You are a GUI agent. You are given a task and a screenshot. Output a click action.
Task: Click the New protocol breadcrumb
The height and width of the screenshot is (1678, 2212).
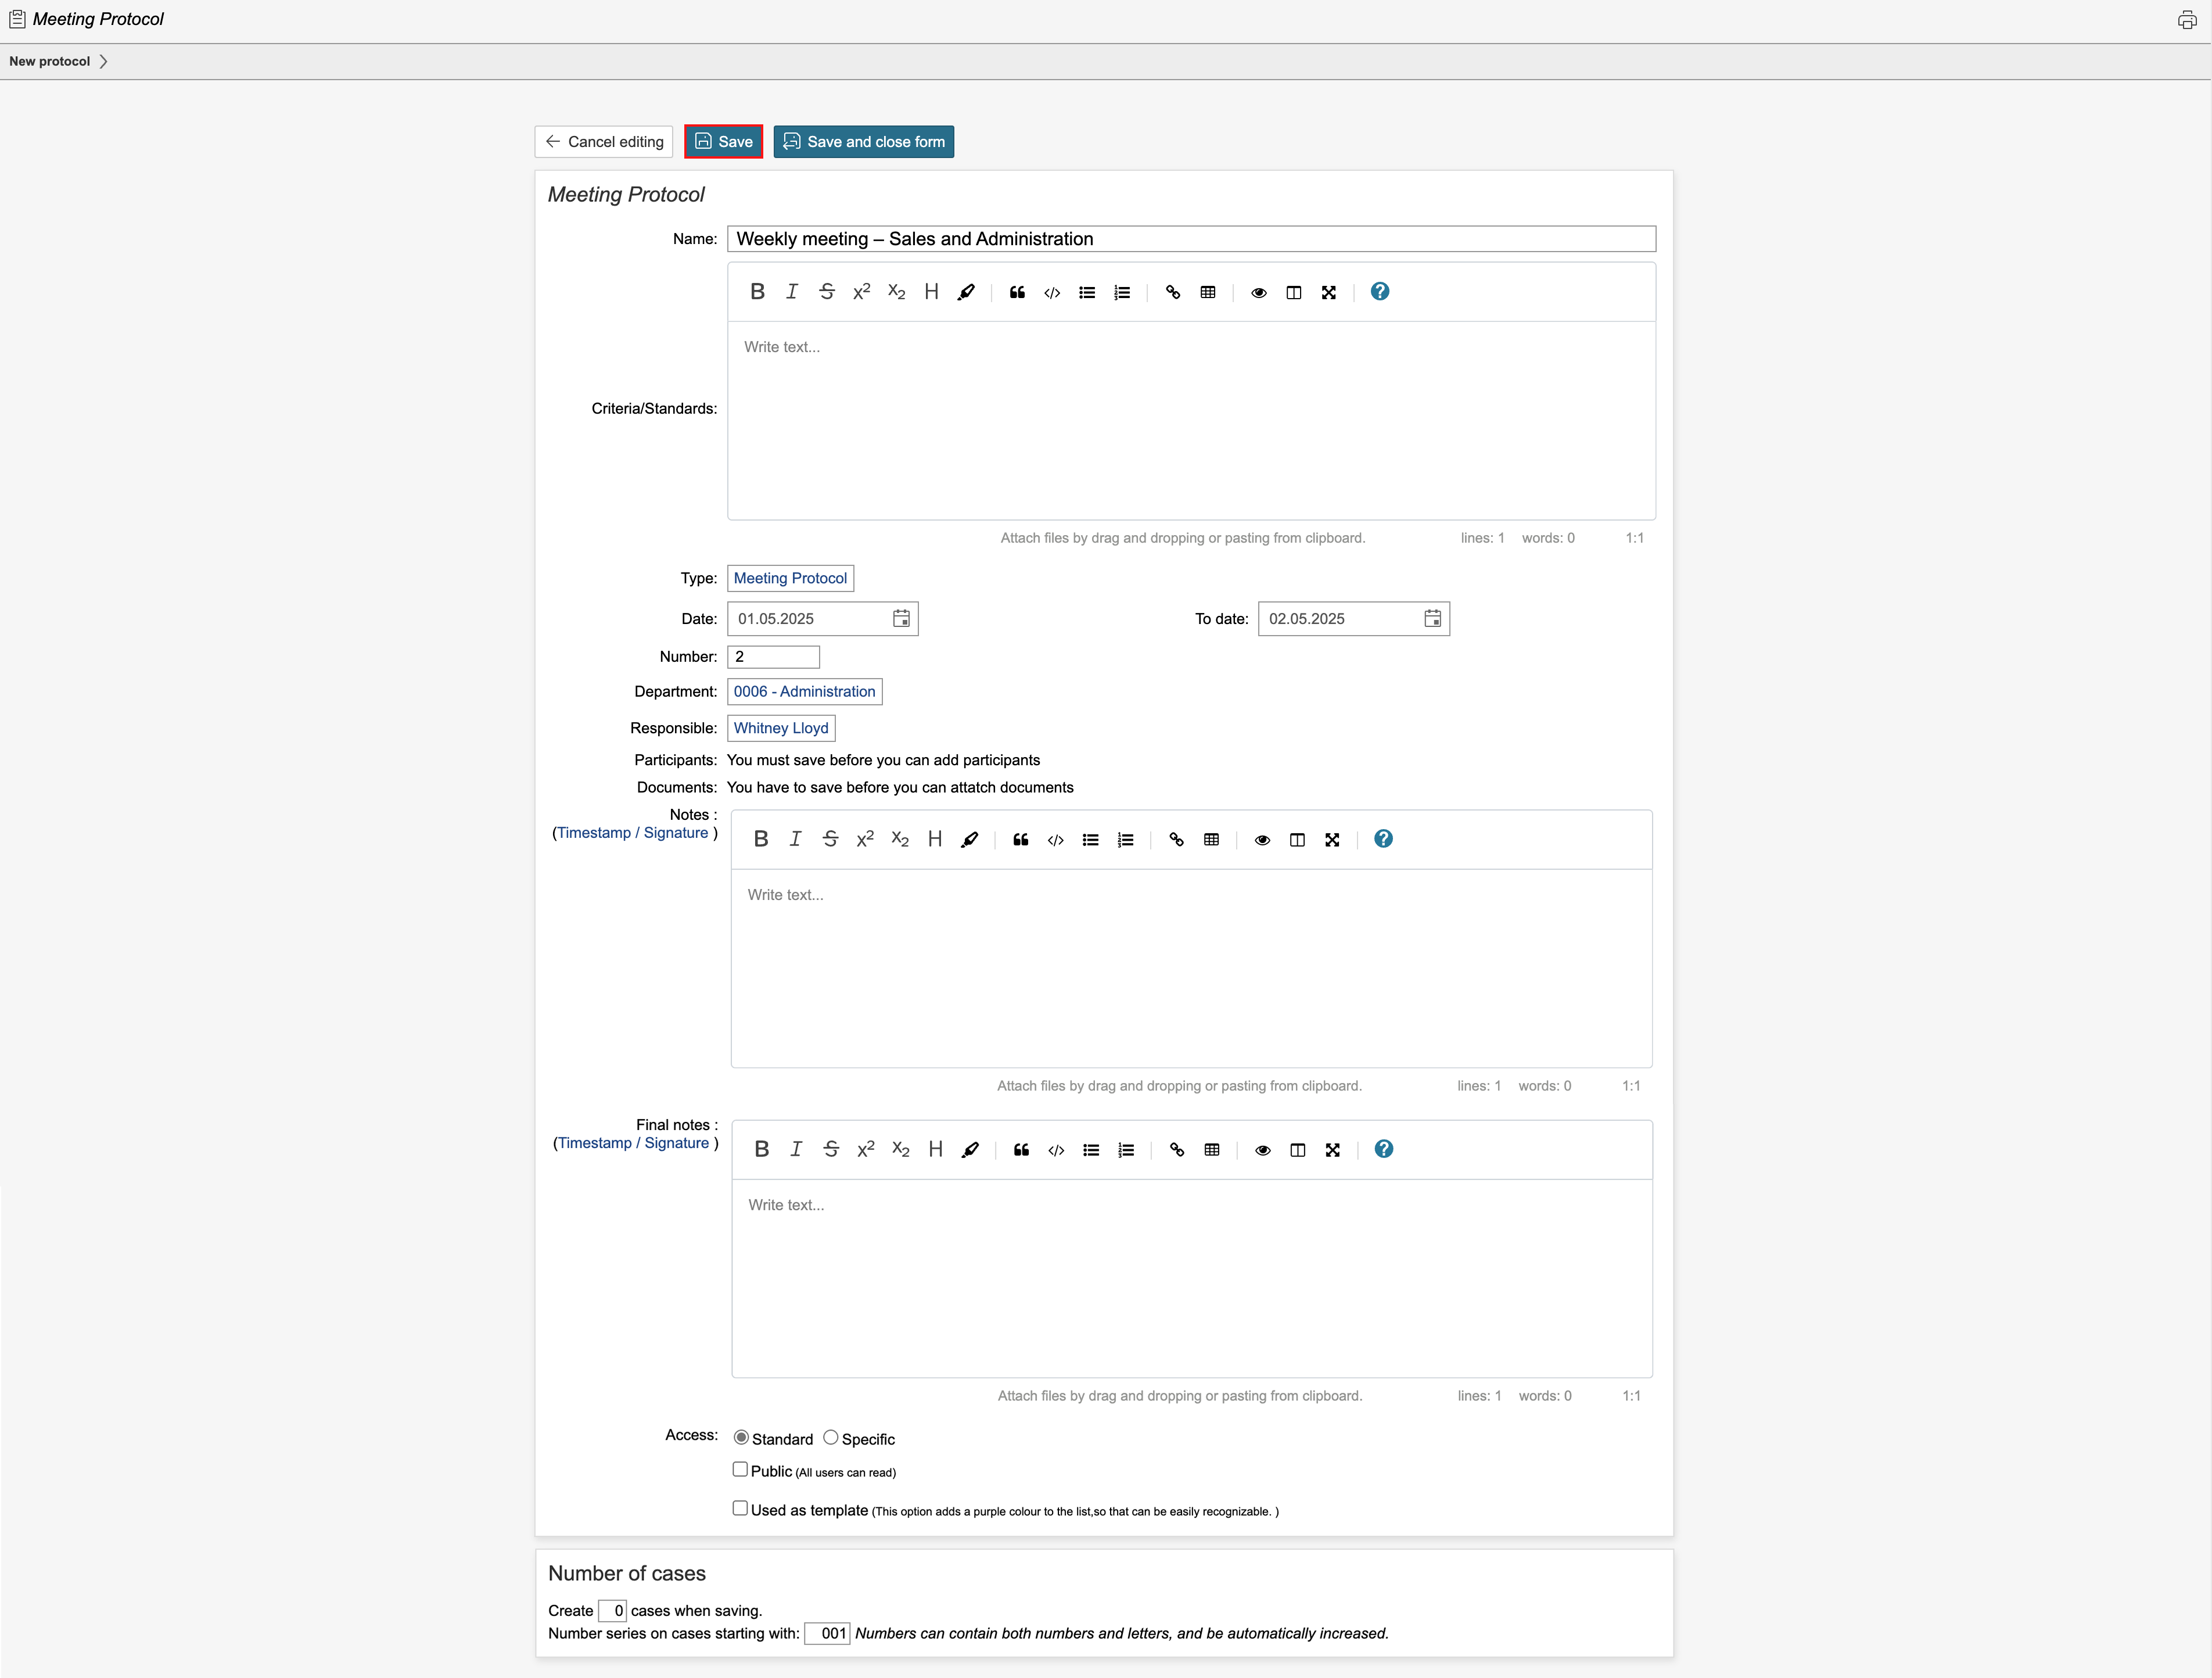pyautogui.click(x=50, y=61)
